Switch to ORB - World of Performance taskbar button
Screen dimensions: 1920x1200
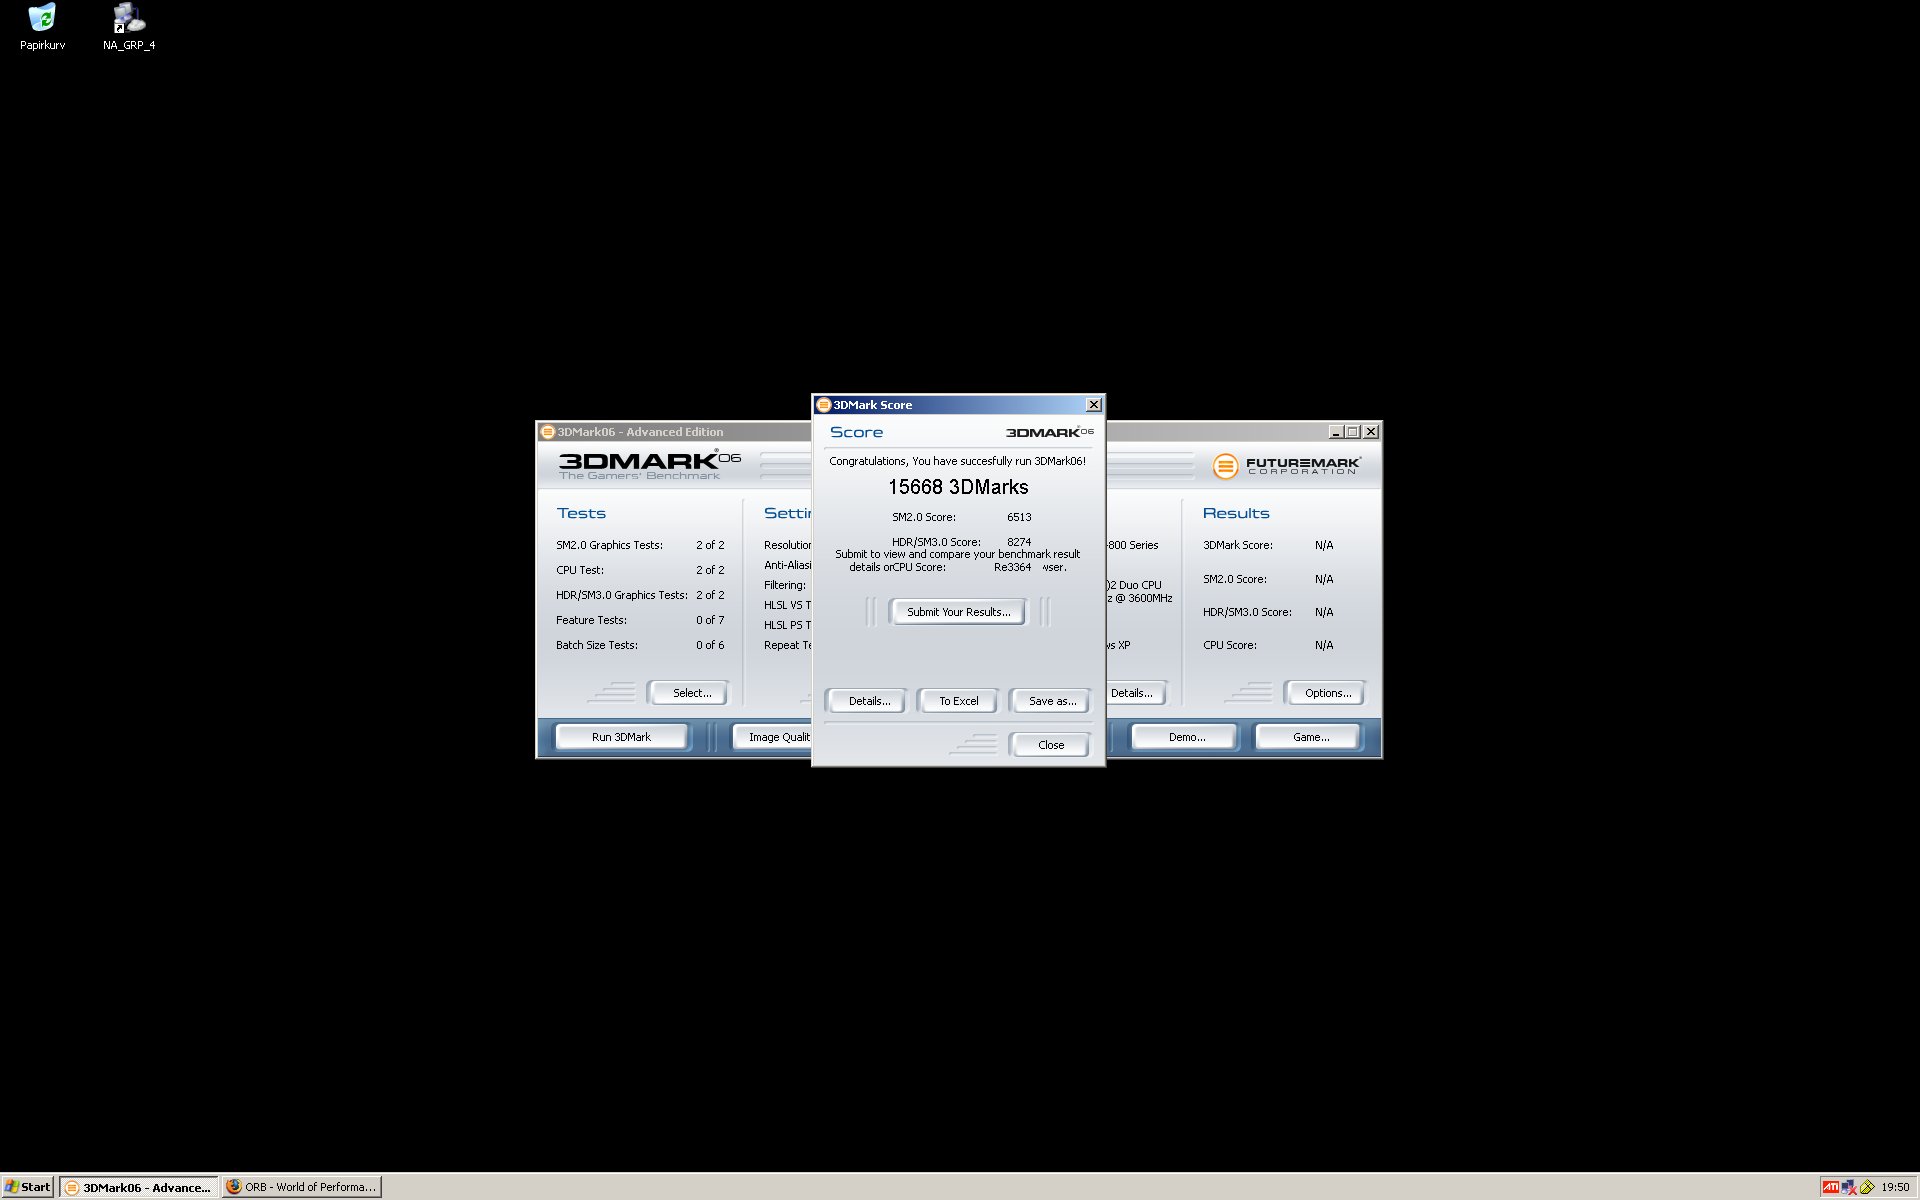[301, 1187]
